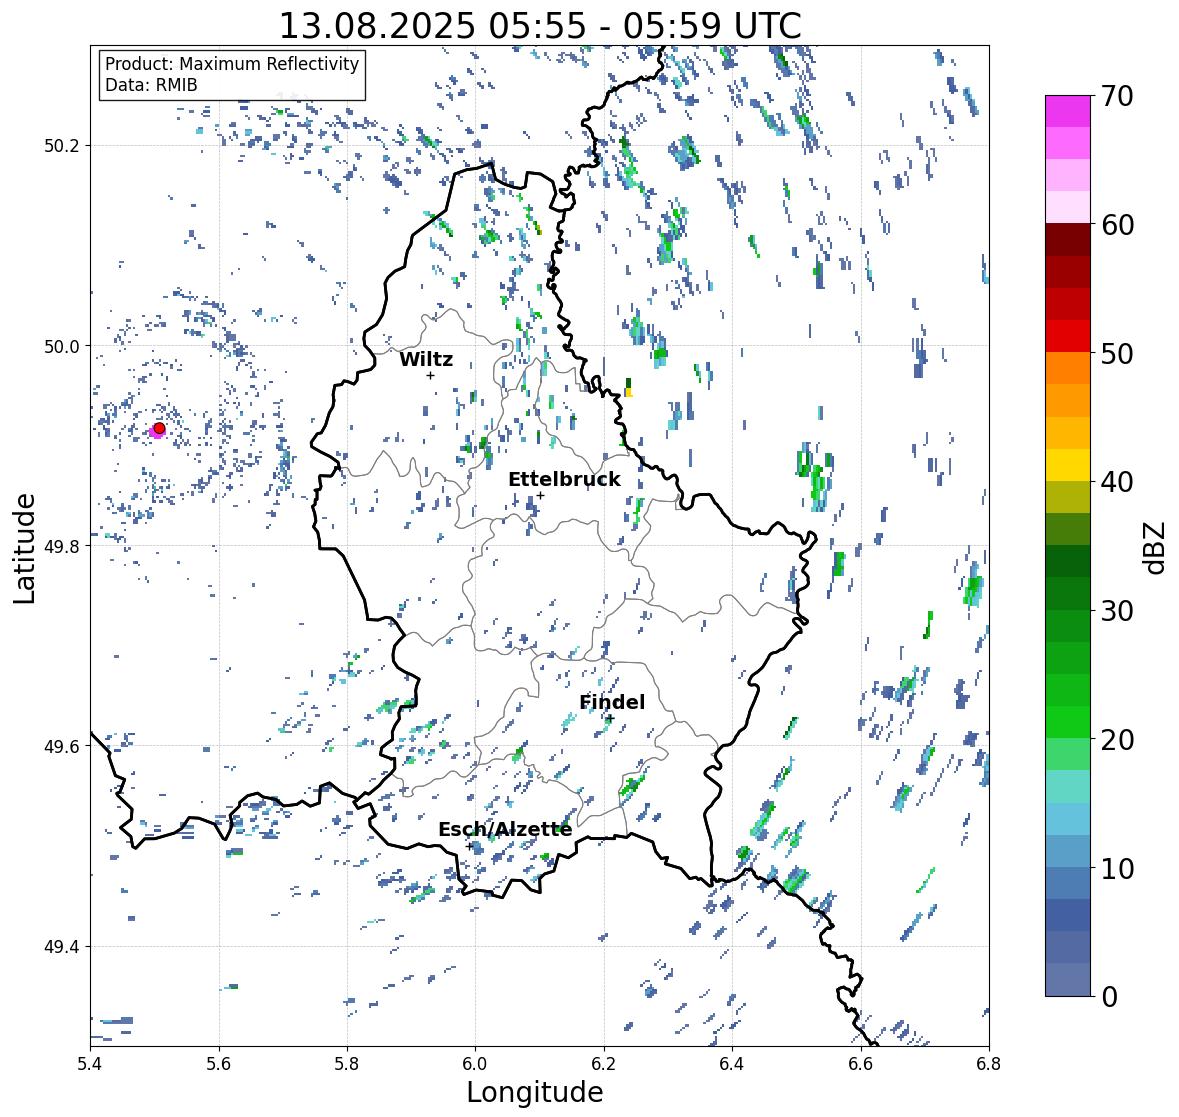1179x1117 pixels.
Task: Click the title '13.08.2025 05:55 - 05:59 UTC'
Action: [x=540, y=26]
